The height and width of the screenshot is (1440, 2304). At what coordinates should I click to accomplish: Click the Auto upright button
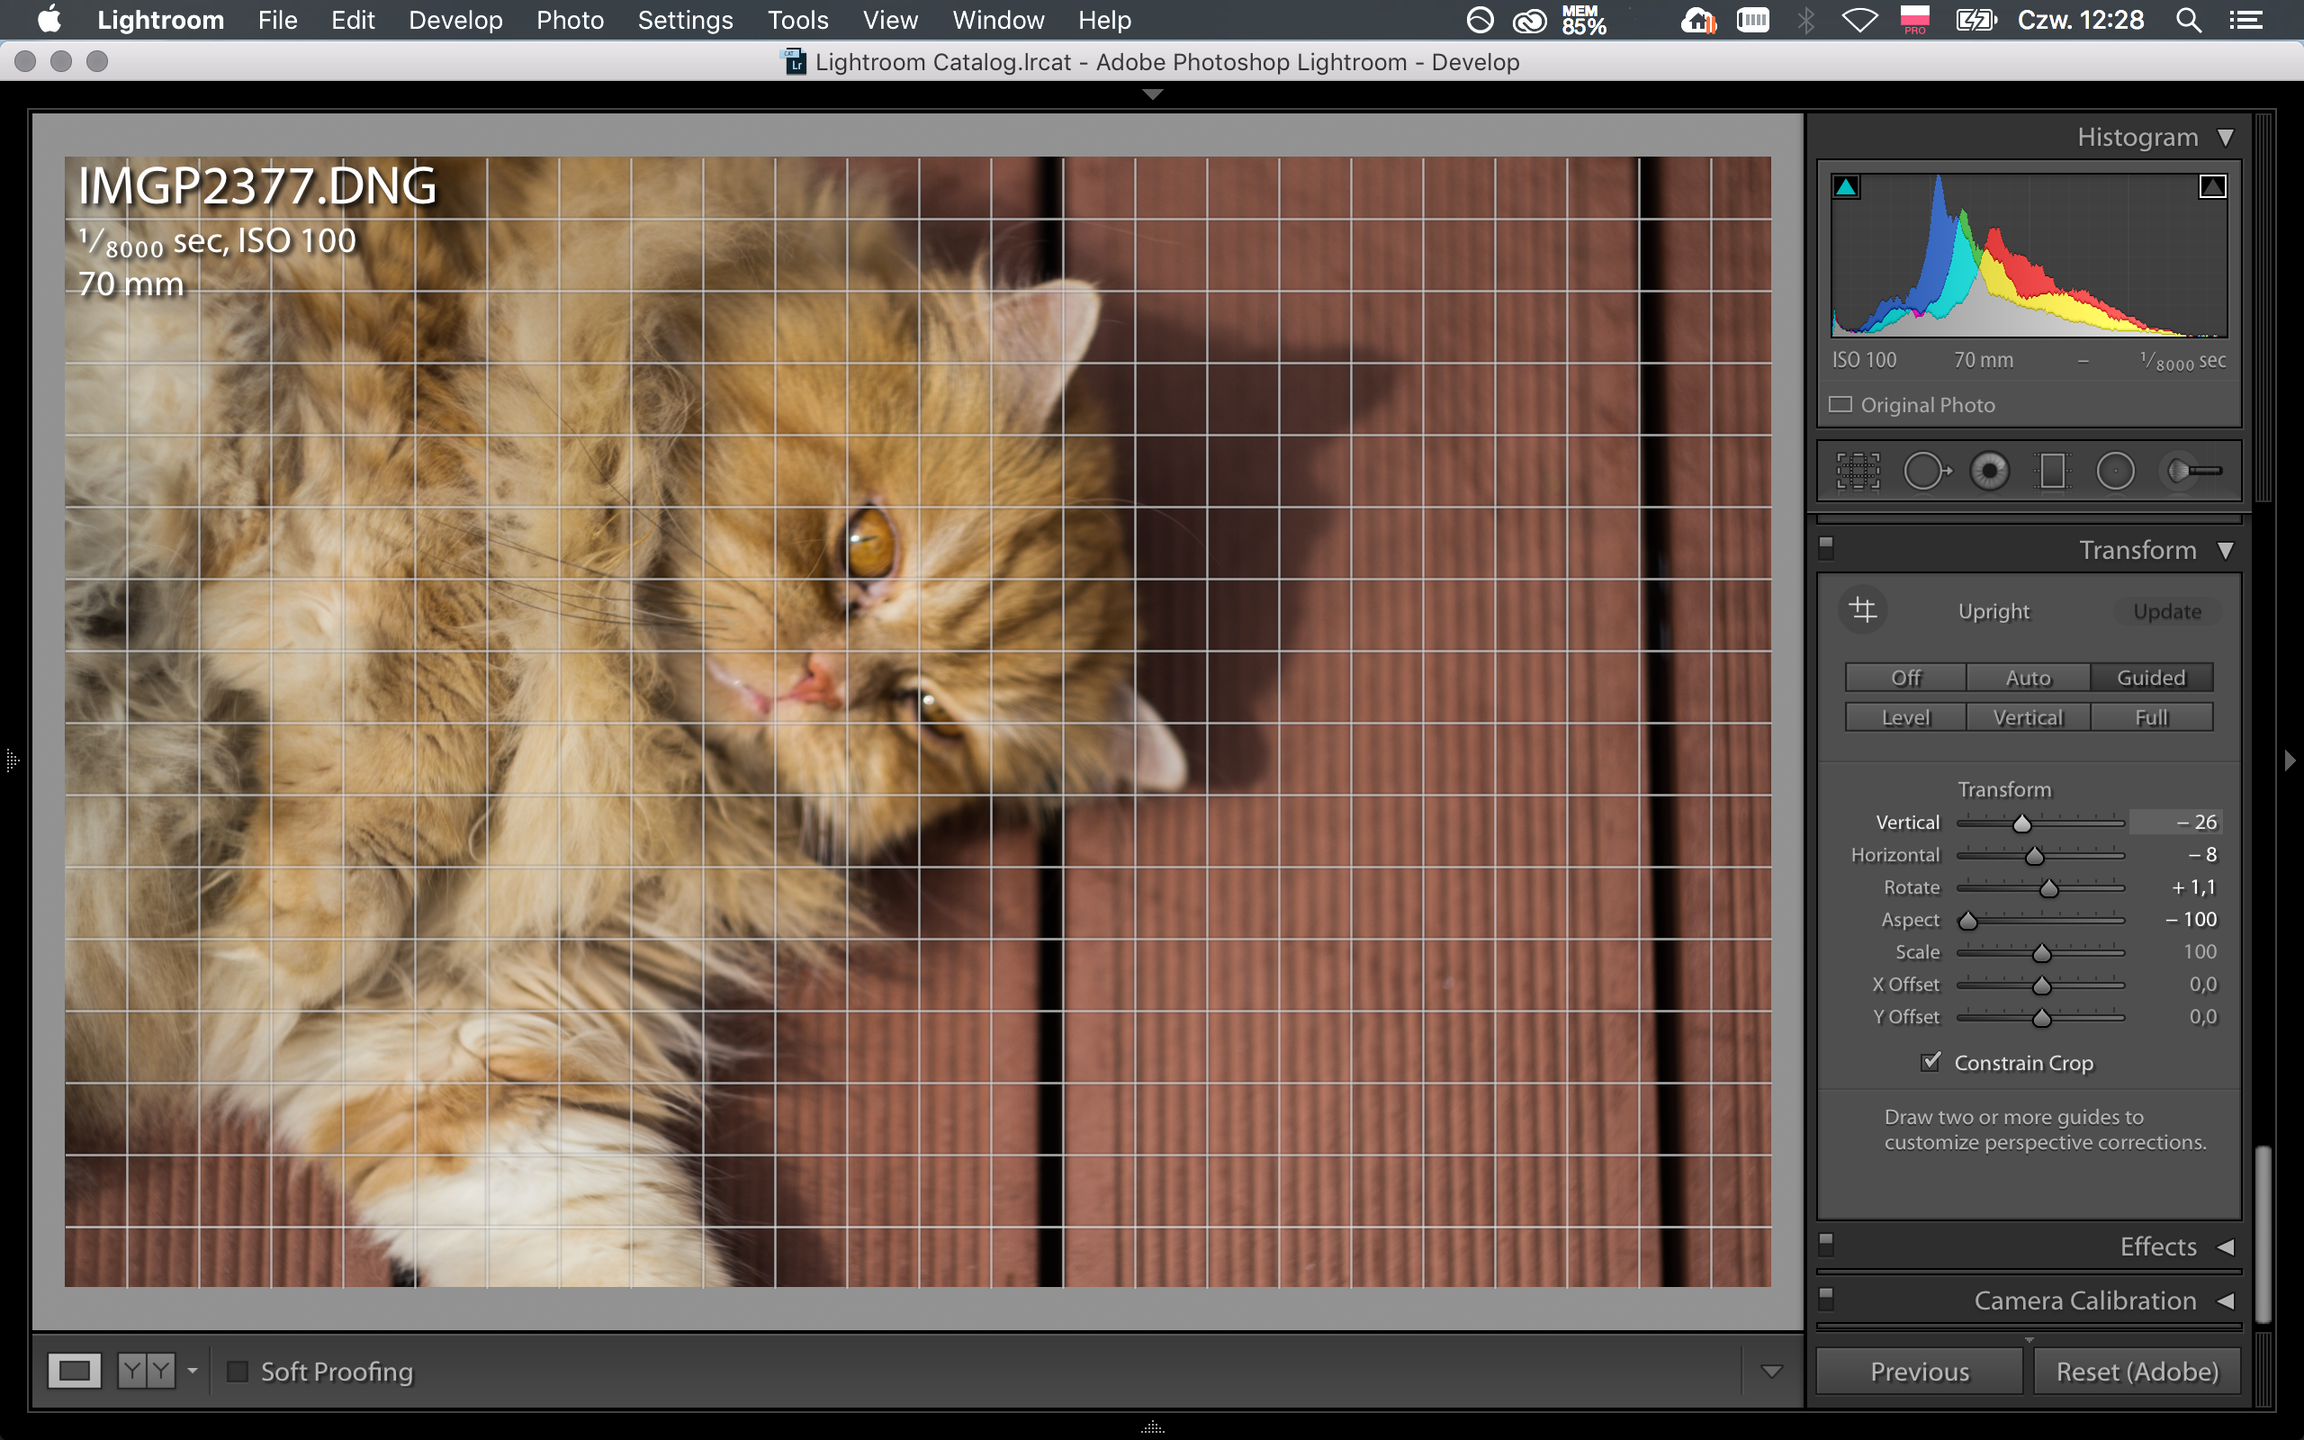pyautogui.click(x=2027, y=677)
